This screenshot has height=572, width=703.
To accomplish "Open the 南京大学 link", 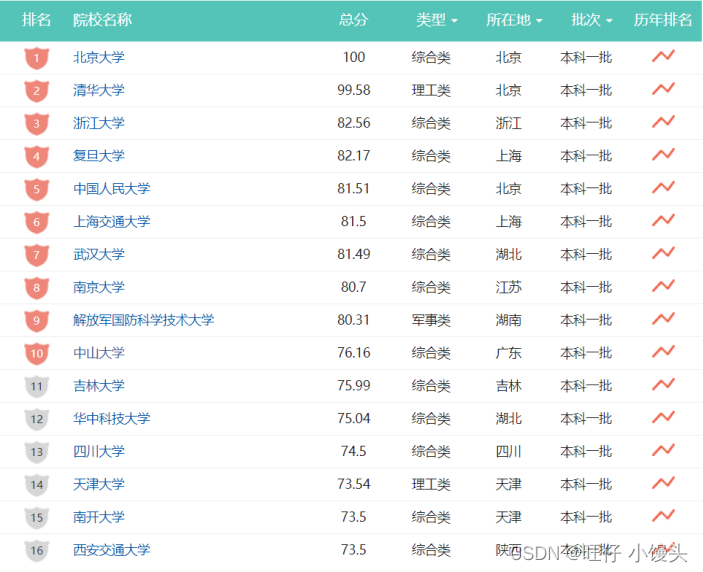I will click(x=99, y=287).
